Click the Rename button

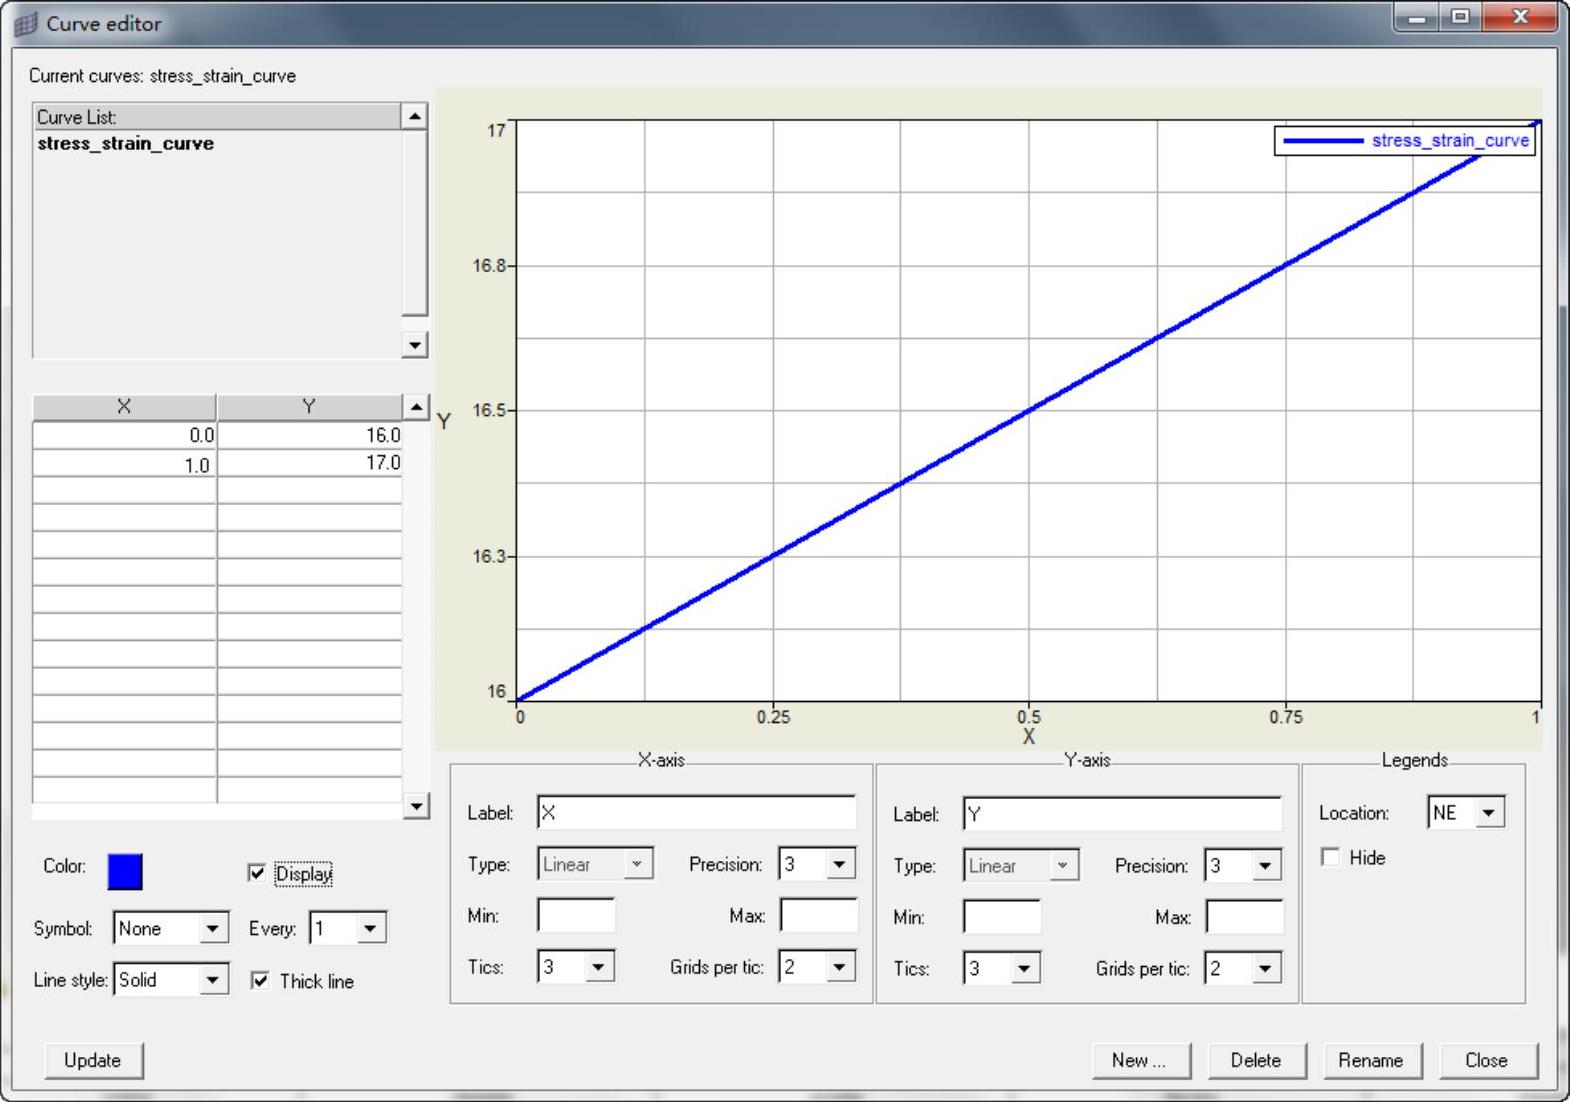[1370, 1060]
